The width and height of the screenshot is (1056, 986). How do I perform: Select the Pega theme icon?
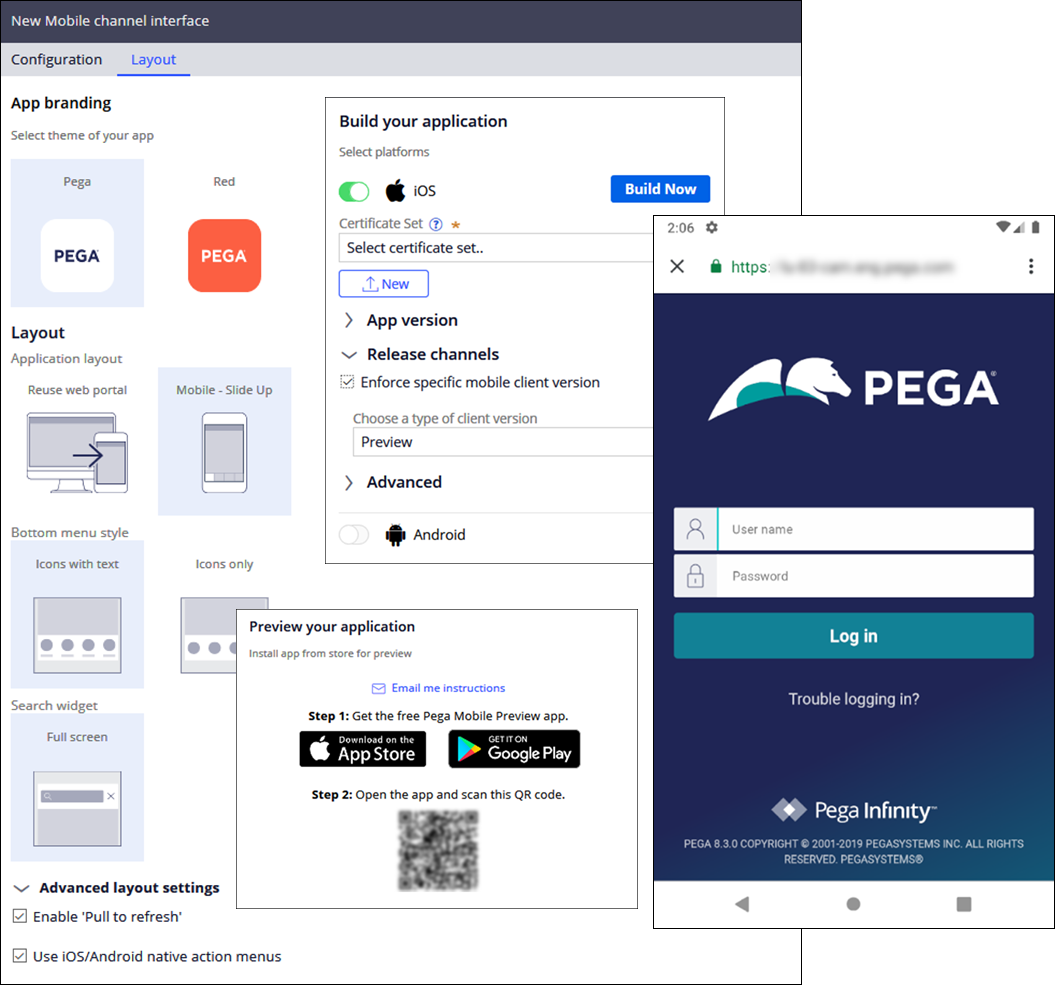[77, 255]
